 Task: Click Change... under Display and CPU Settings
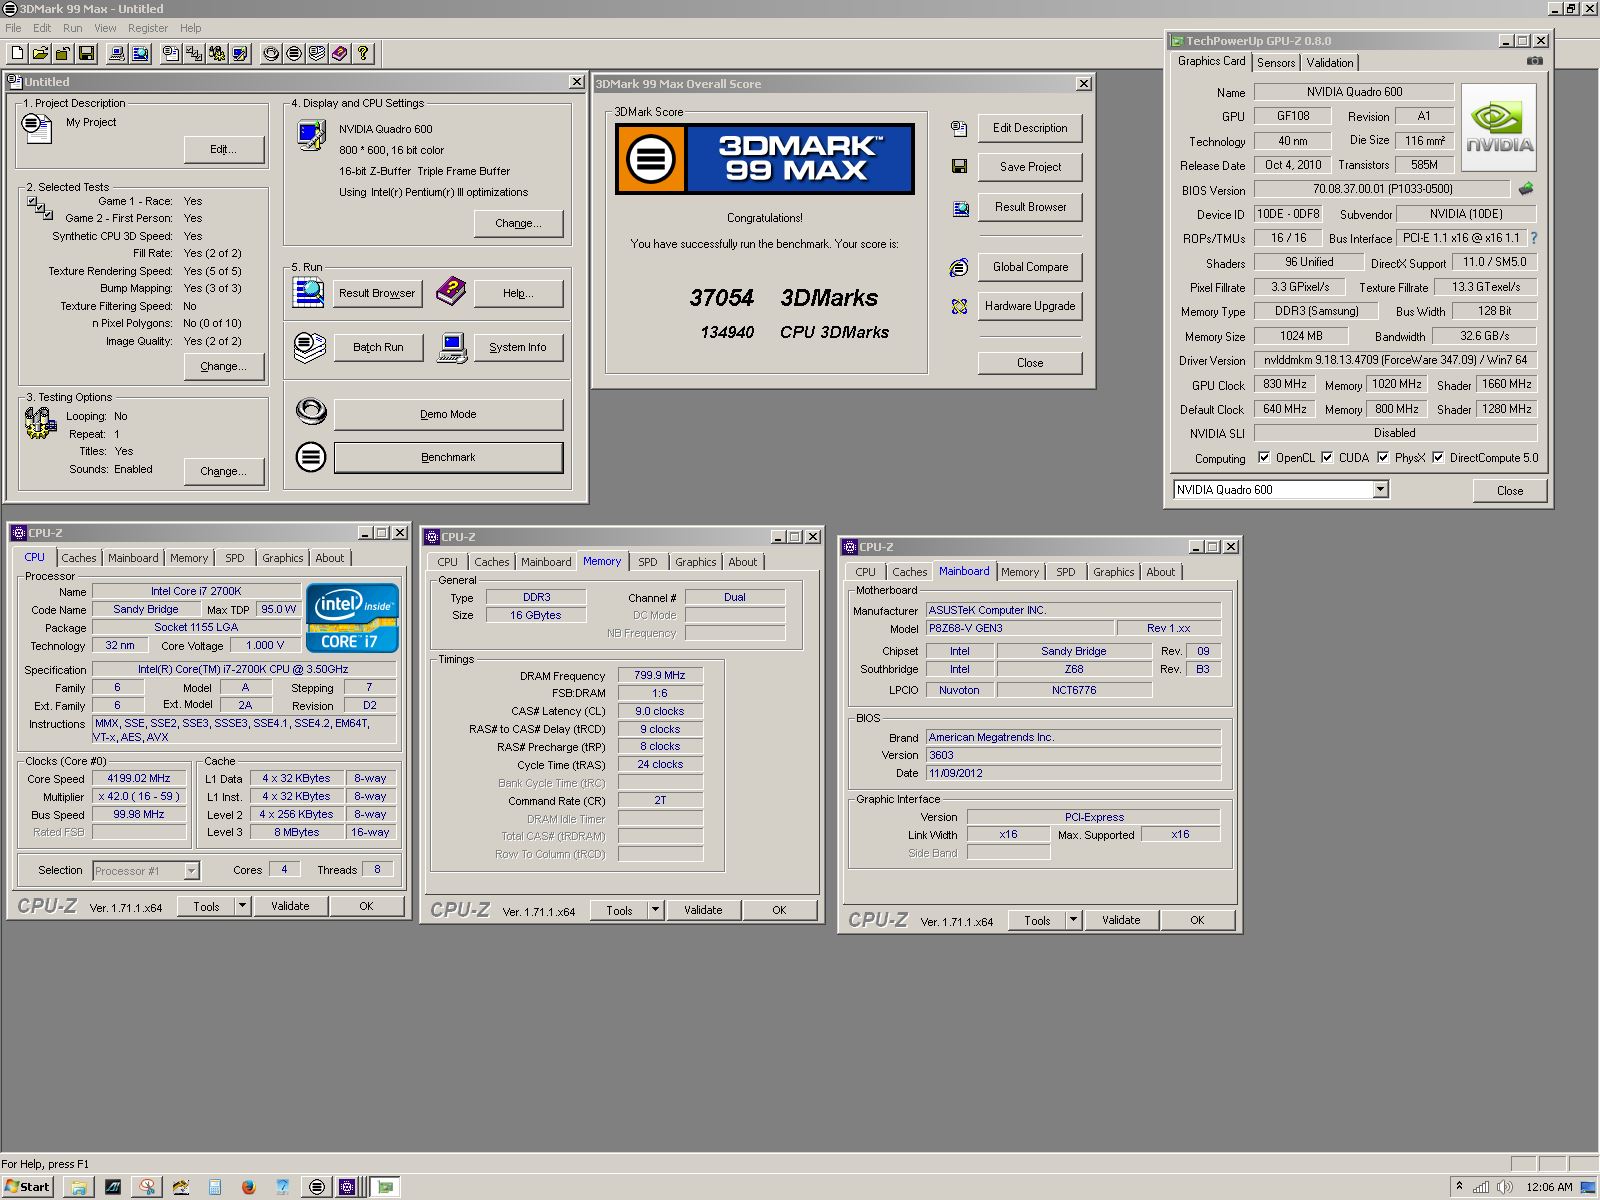tap(518, 223)
